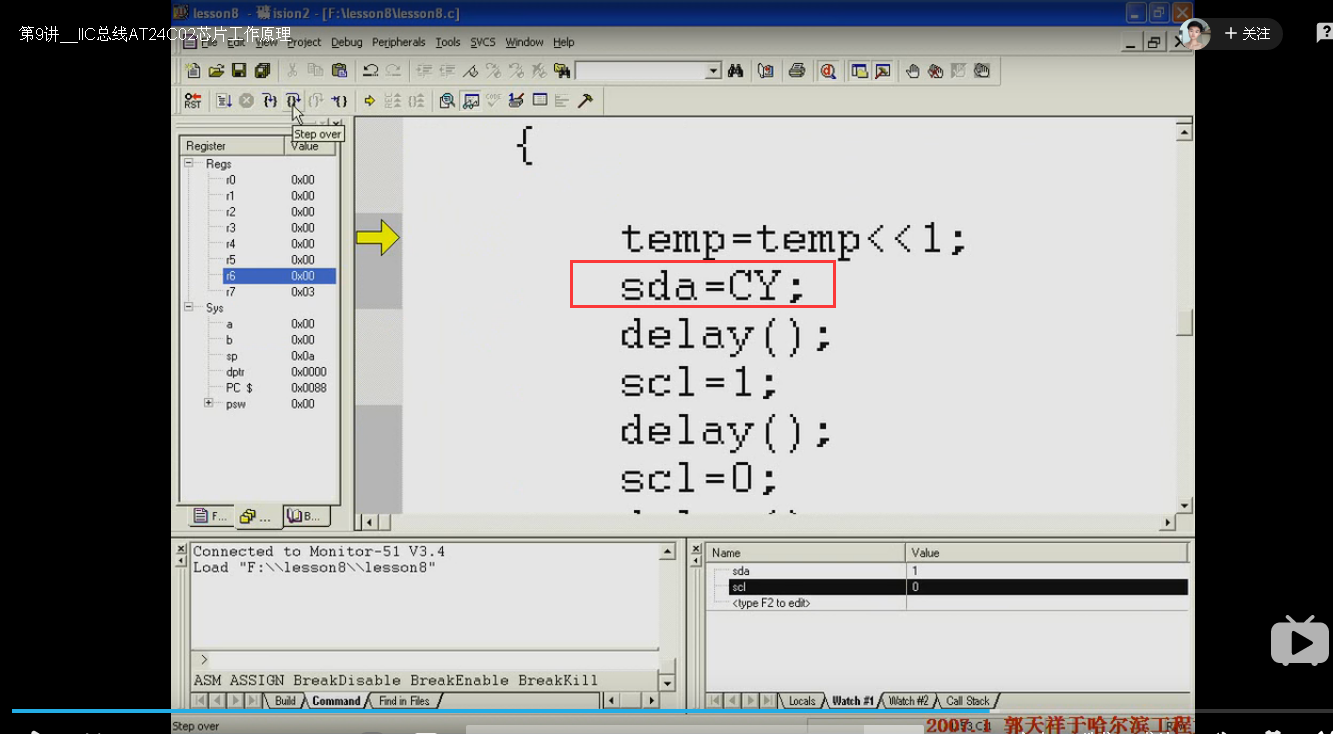Collapse the Sys tree node
The height and width of the screenshot is (734, 1333).
coord(188,307)
